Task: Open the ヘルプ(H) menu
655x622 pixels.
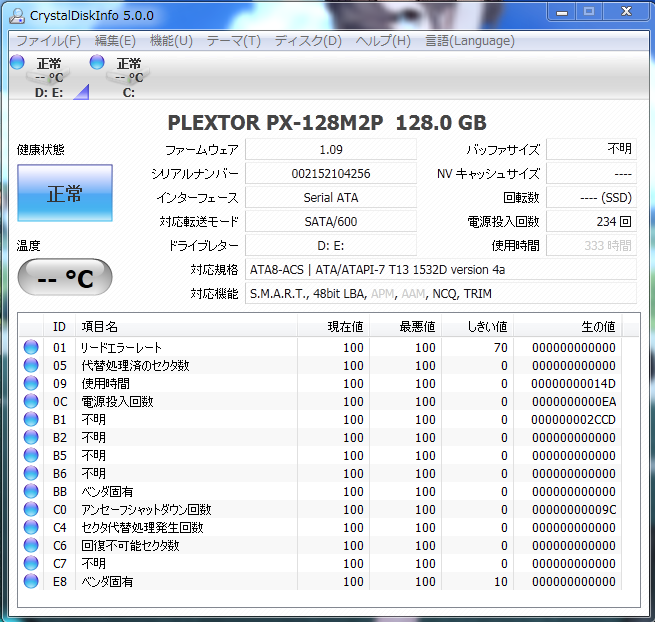Action: point(383,41)
